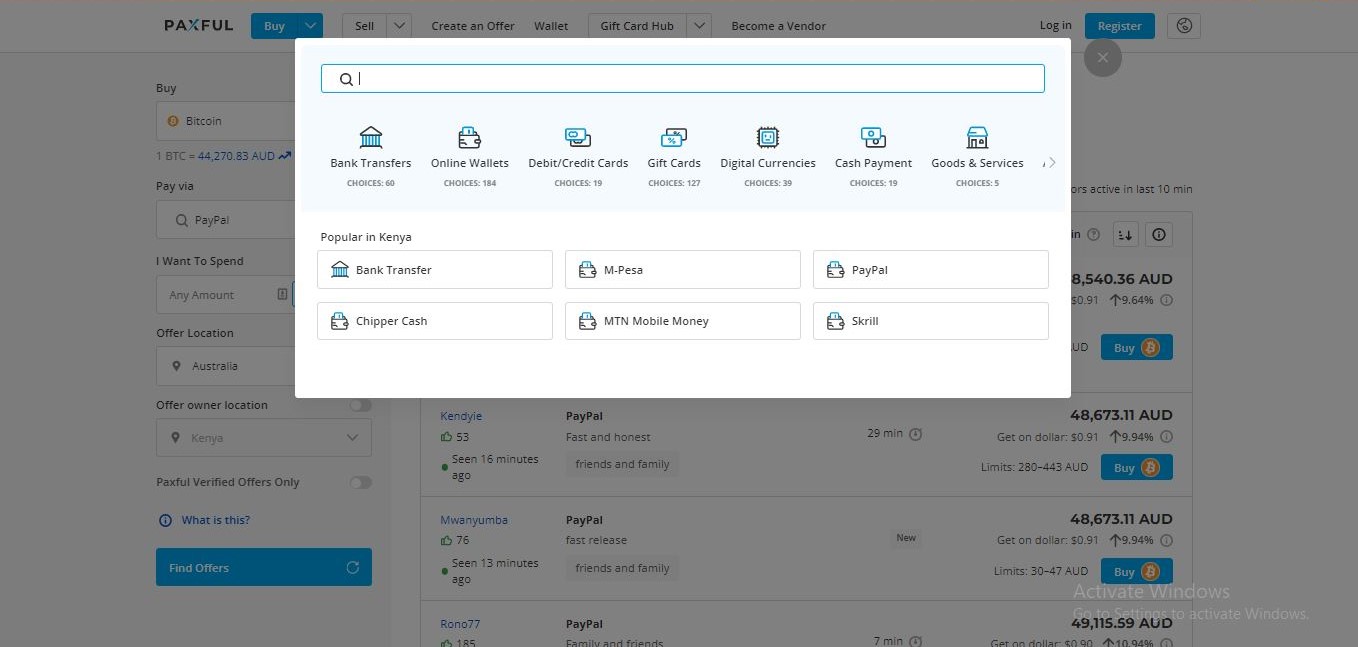Click the info icon beside What is this?
Viewport: 1358px width, 647px height.
166,520
